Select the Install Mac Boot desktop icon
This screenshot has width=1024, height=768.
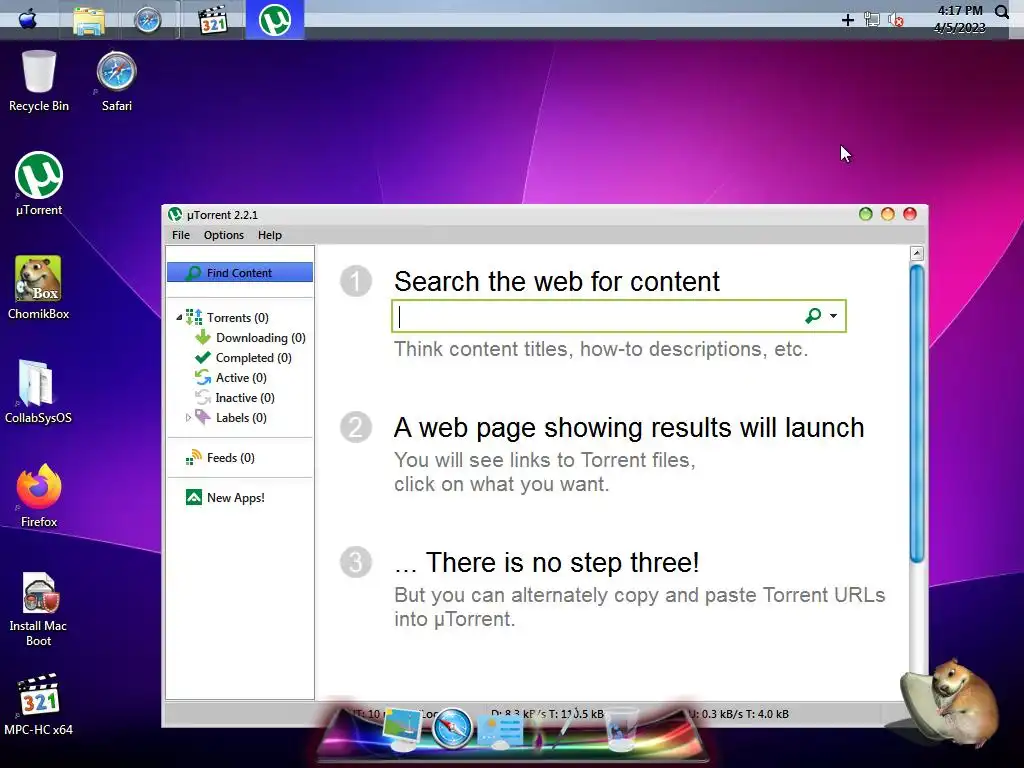point(39,609)
